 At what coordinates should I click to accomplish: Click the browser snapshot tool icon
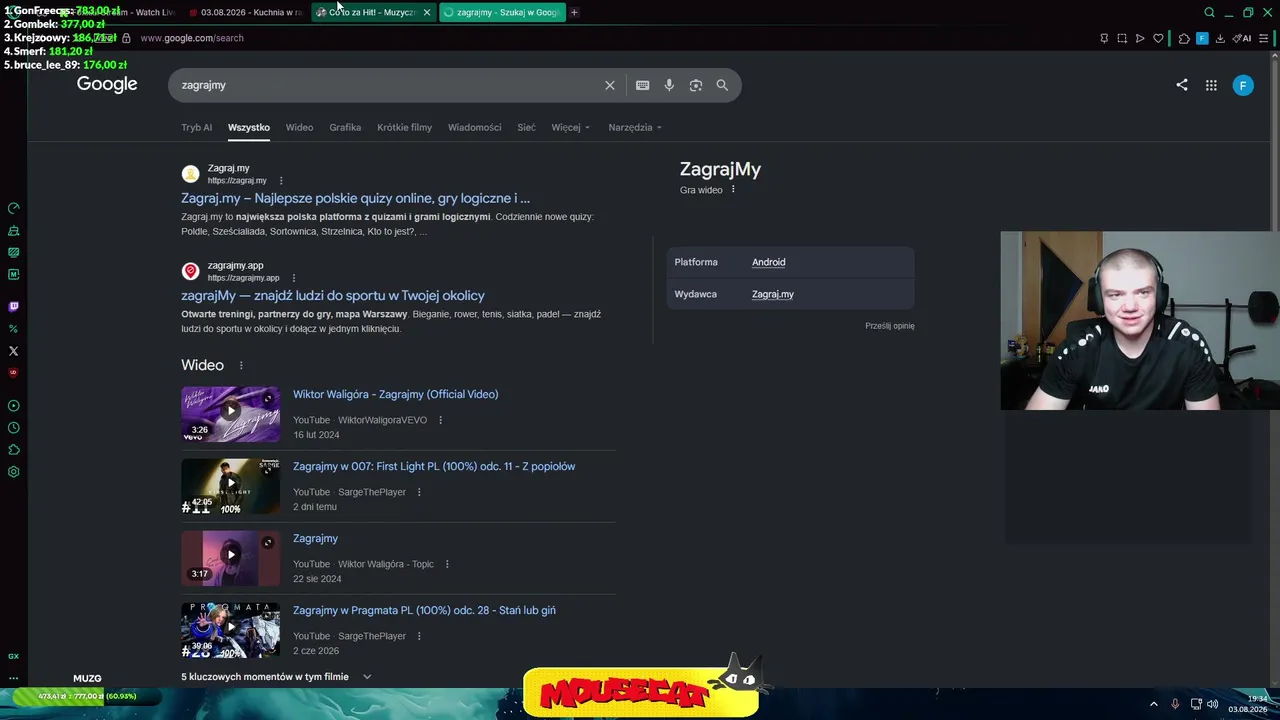(1122, 38)
